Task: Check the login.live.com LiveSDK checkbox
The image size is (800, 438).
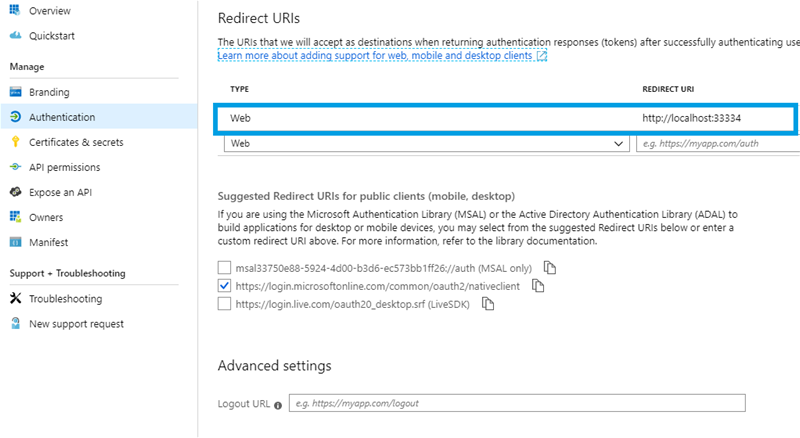Action: point(224,304)
